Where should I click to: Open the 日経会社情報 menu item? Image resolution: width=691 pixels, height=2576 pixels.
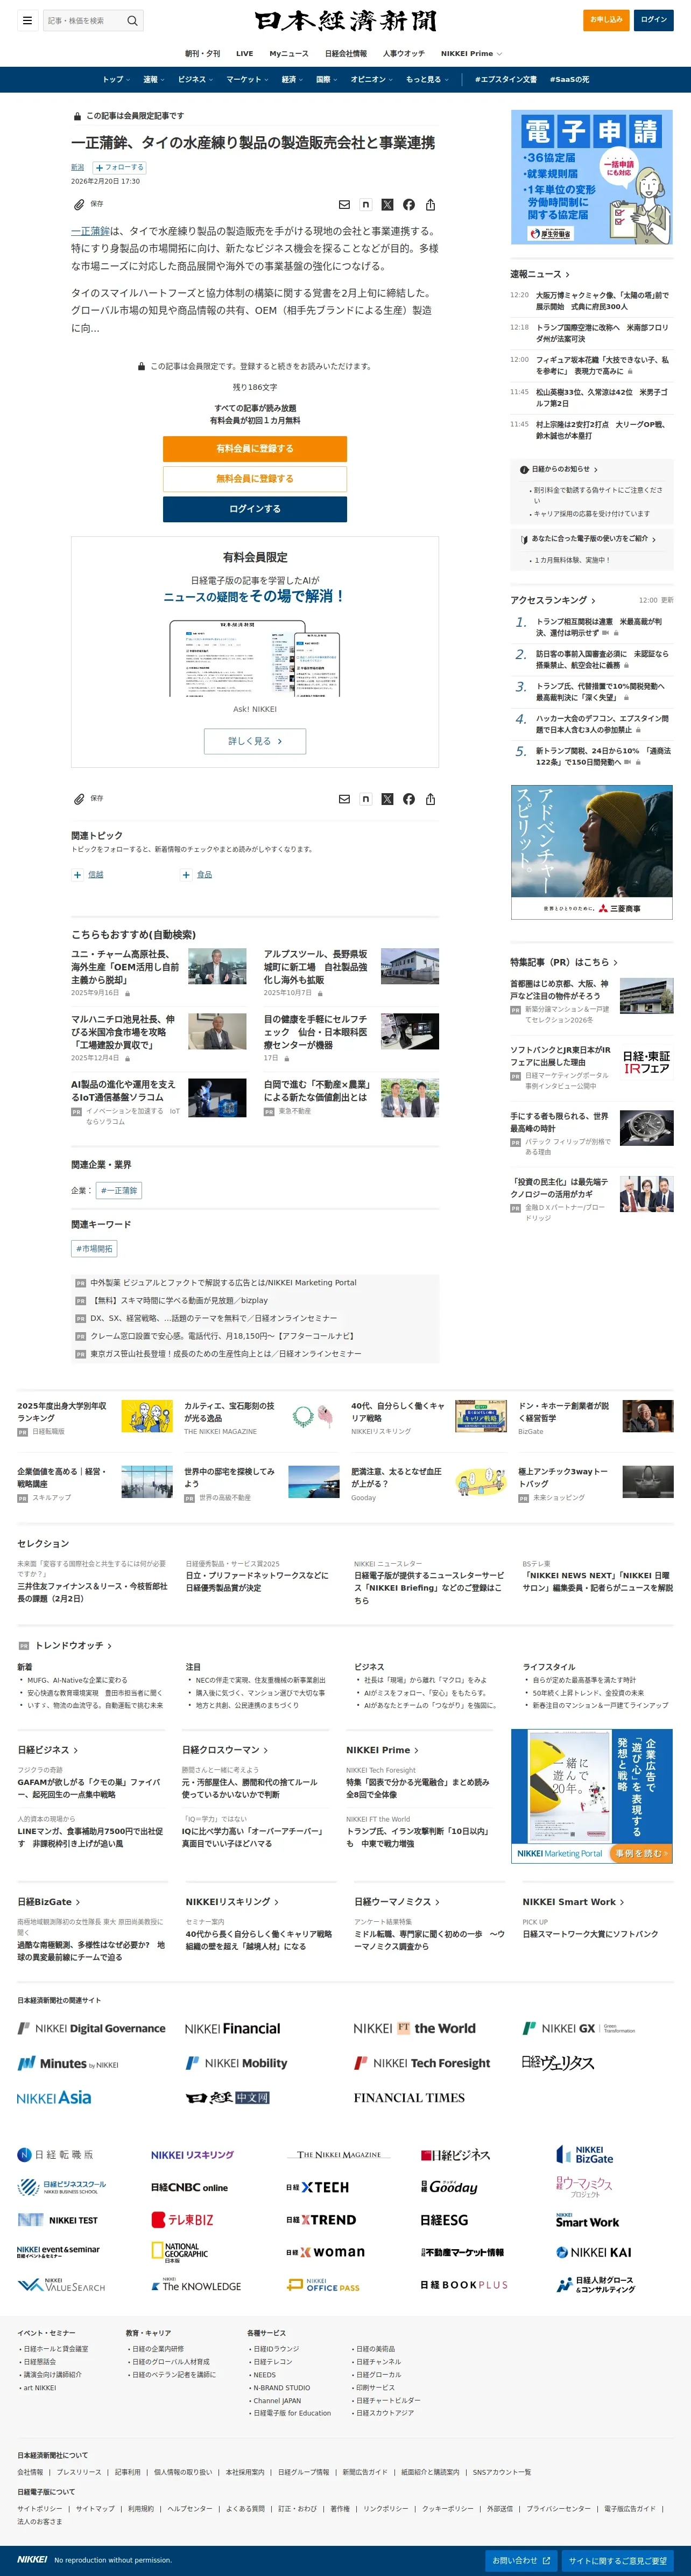pyautogui.click(x=346, y=54)
